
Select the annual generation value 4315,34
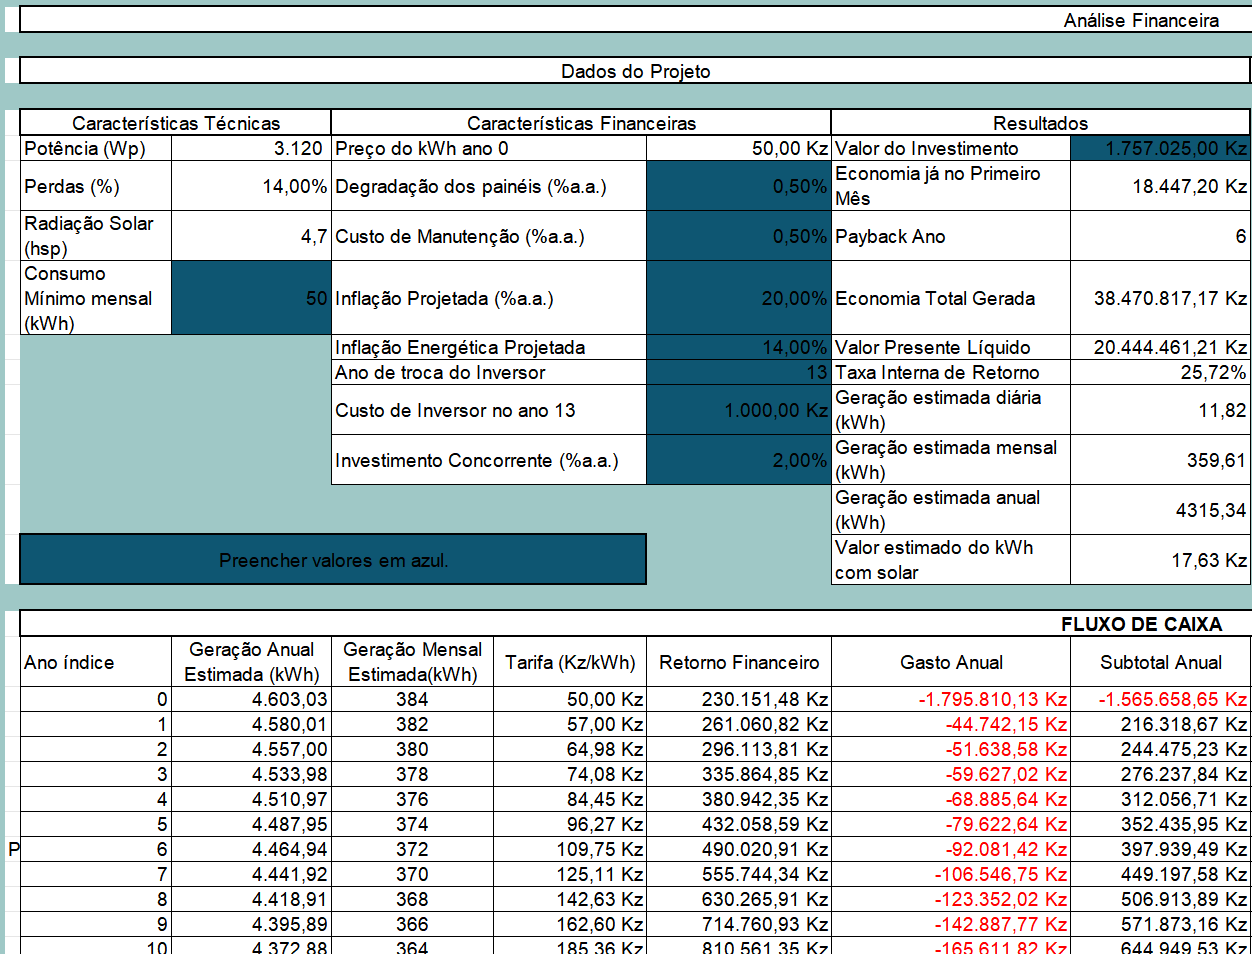[1160, 510]
